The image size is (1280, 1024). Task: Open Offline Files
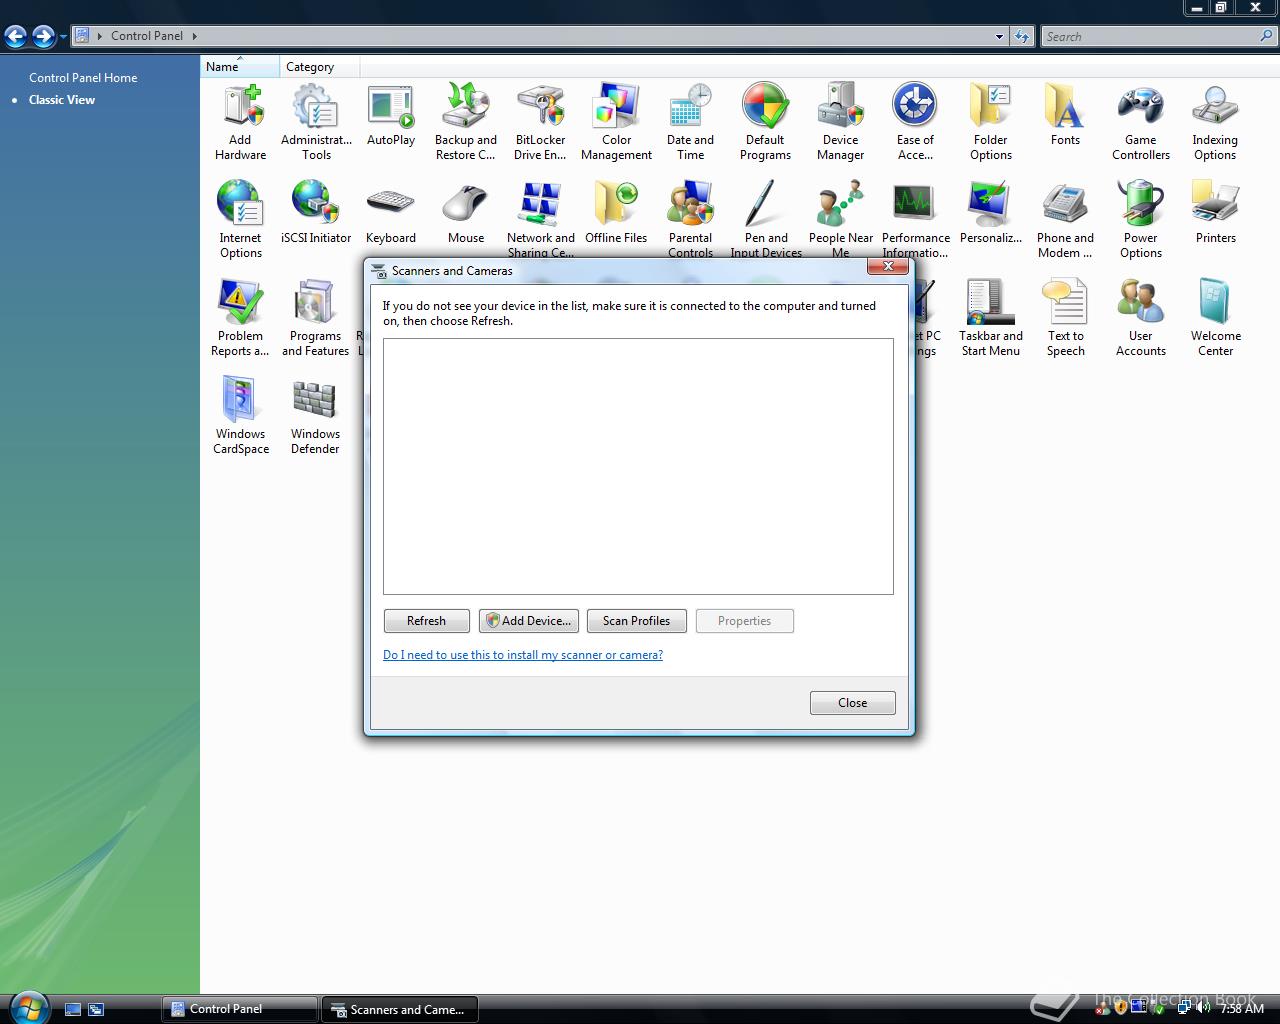click(x=616, y=213)
